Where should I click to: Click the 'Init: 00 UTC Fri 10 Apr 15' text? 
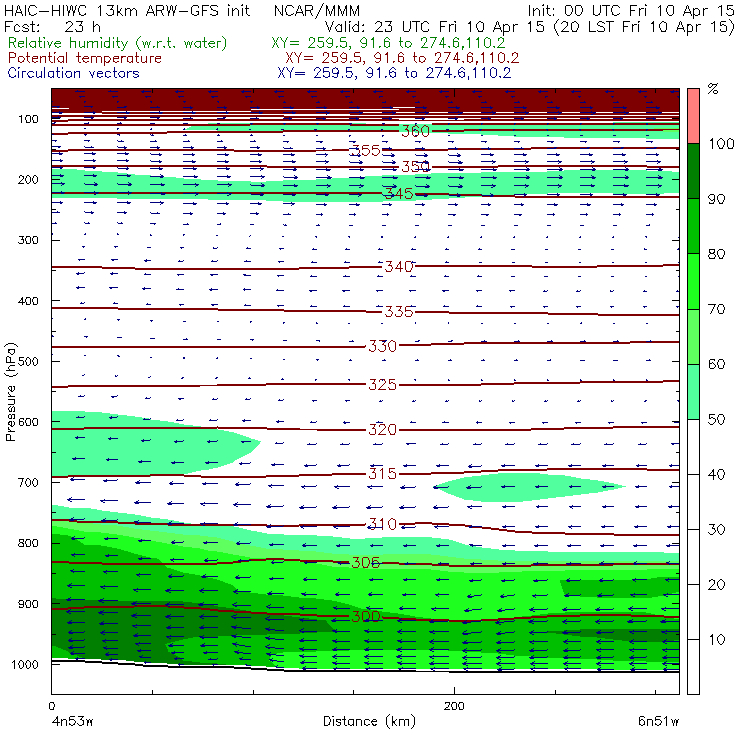(631, 11)
